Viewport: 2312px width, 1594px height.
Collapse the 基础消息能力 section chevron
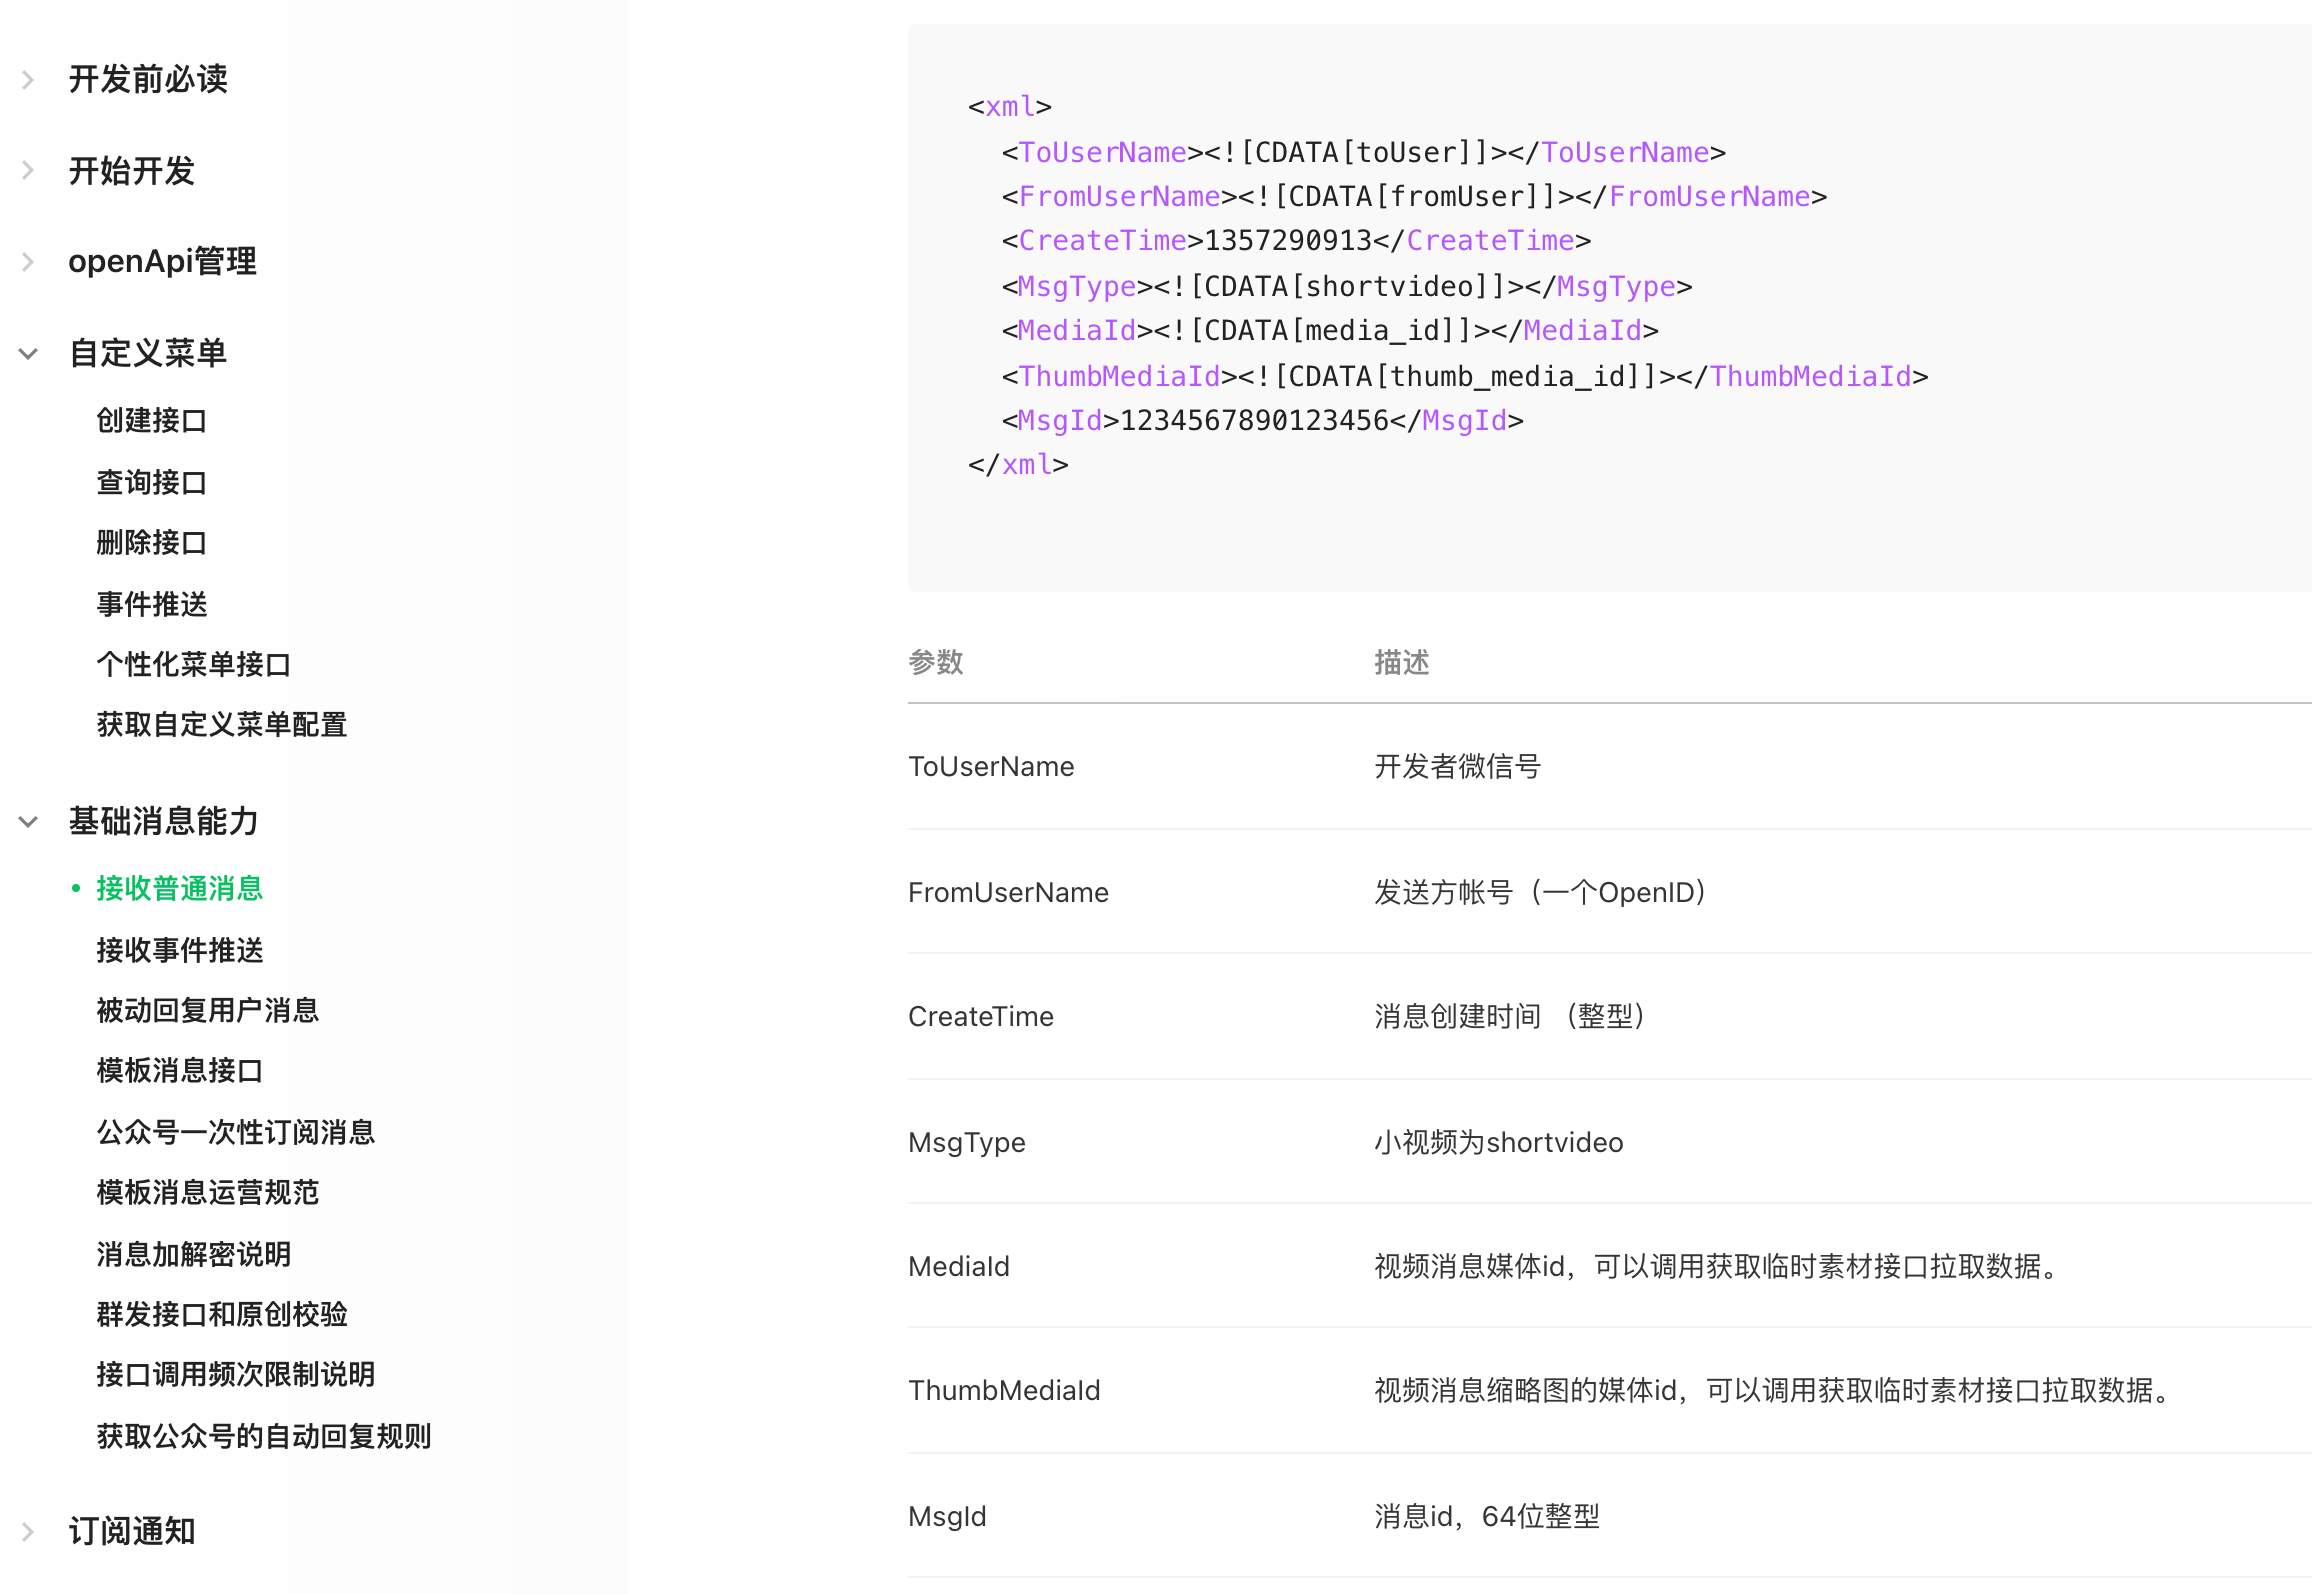pyautogui.click(x=28, y=822)
